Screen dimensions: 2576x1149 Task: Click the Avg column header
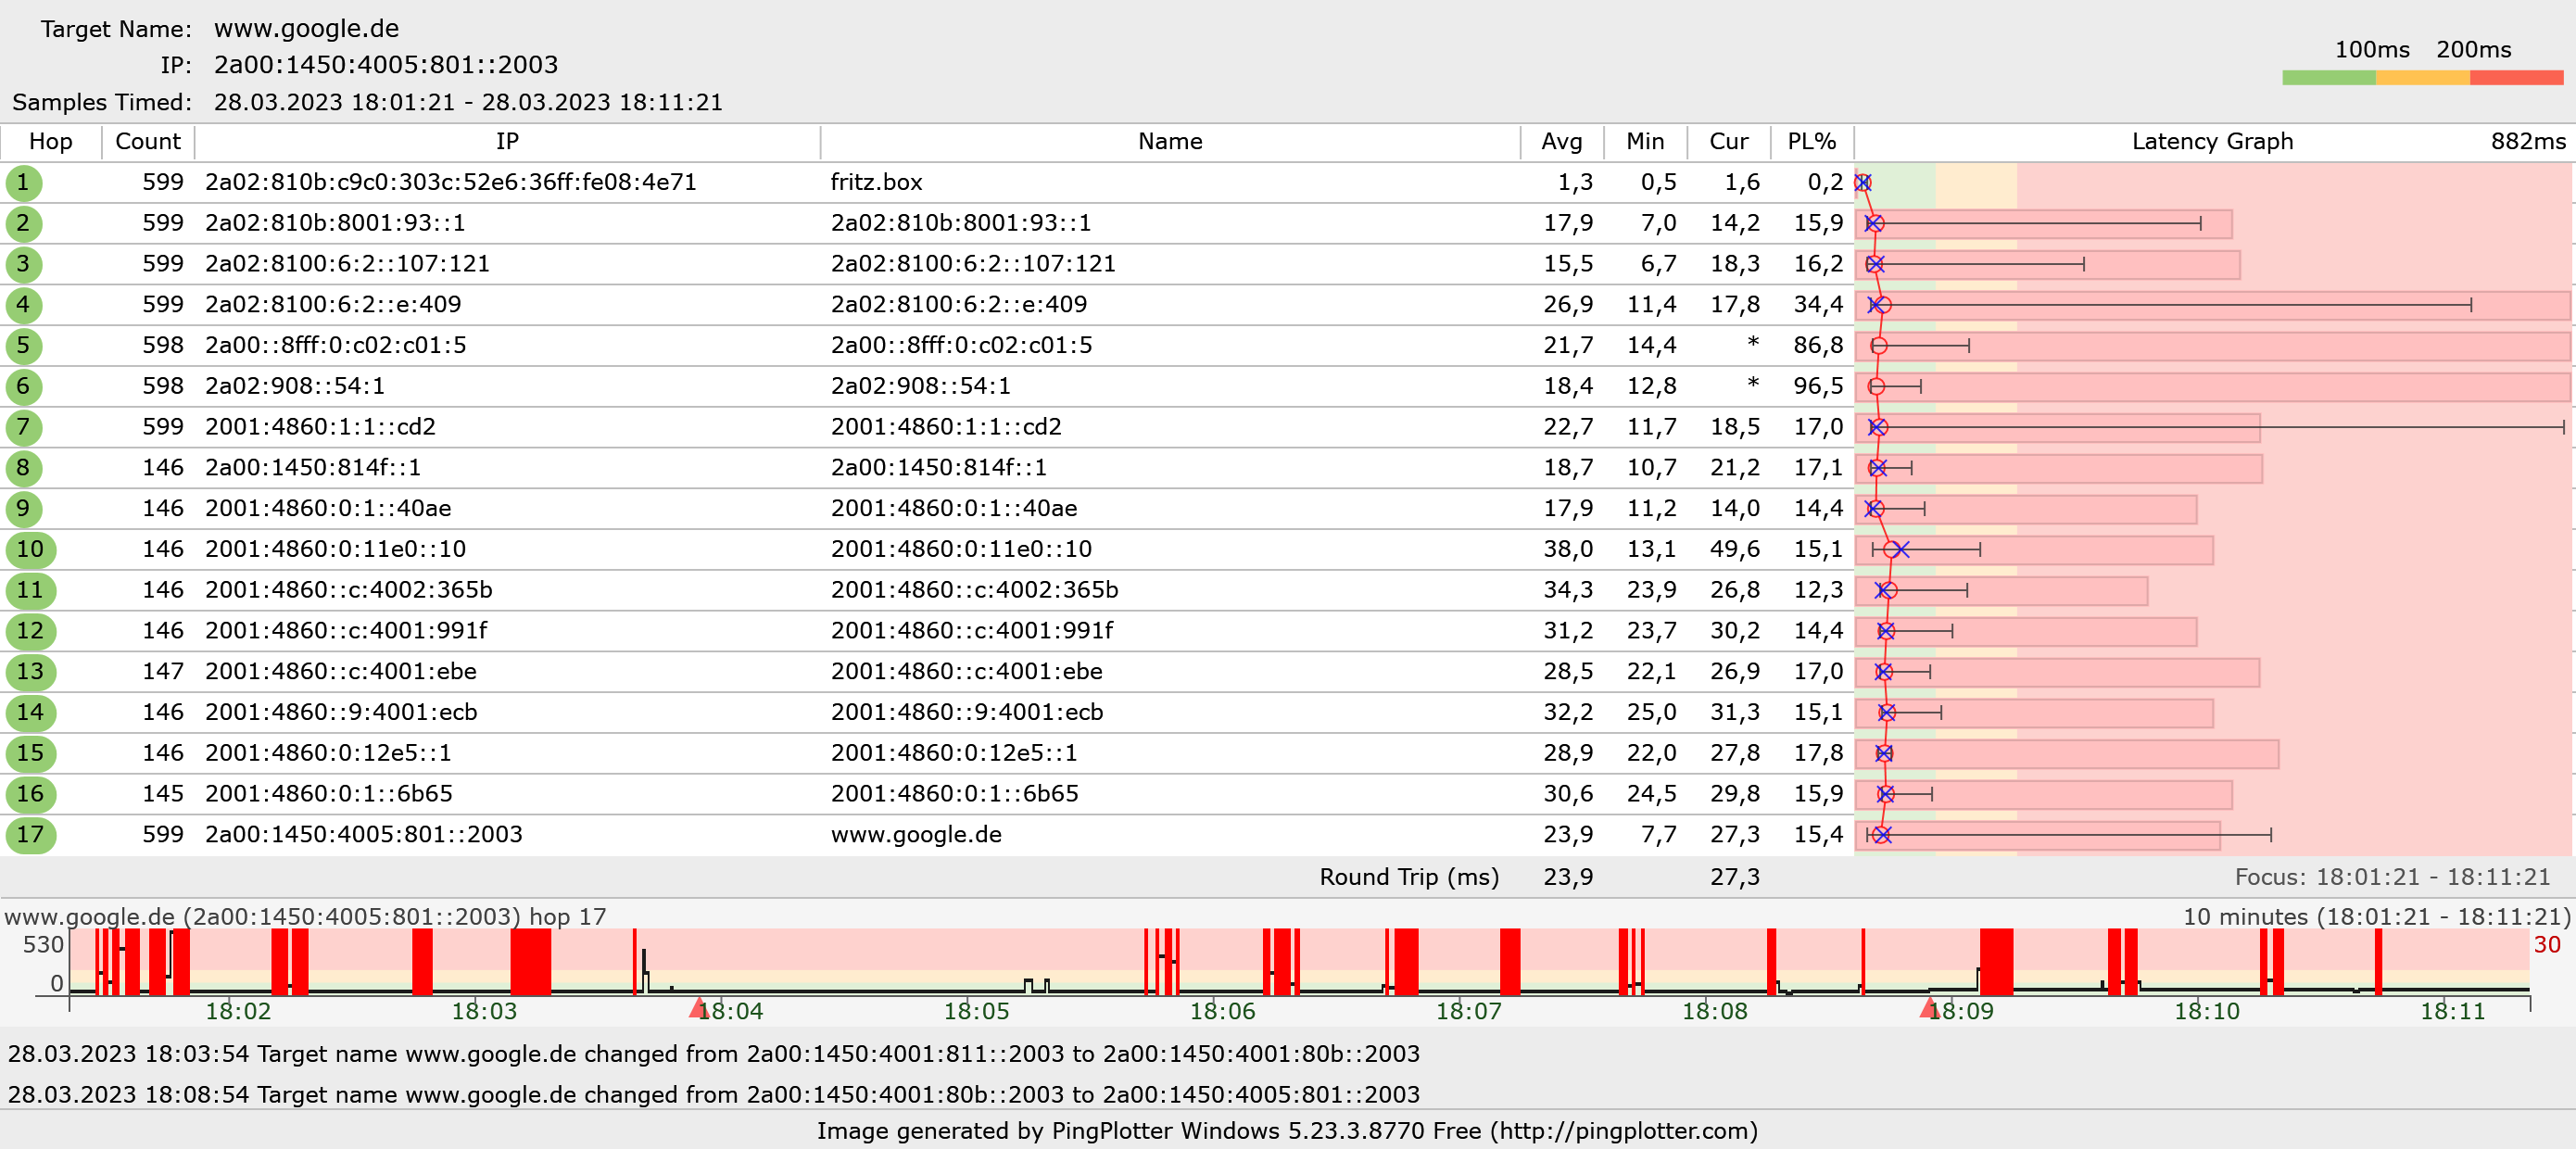pyautogui.click(x=1561, y=142)
